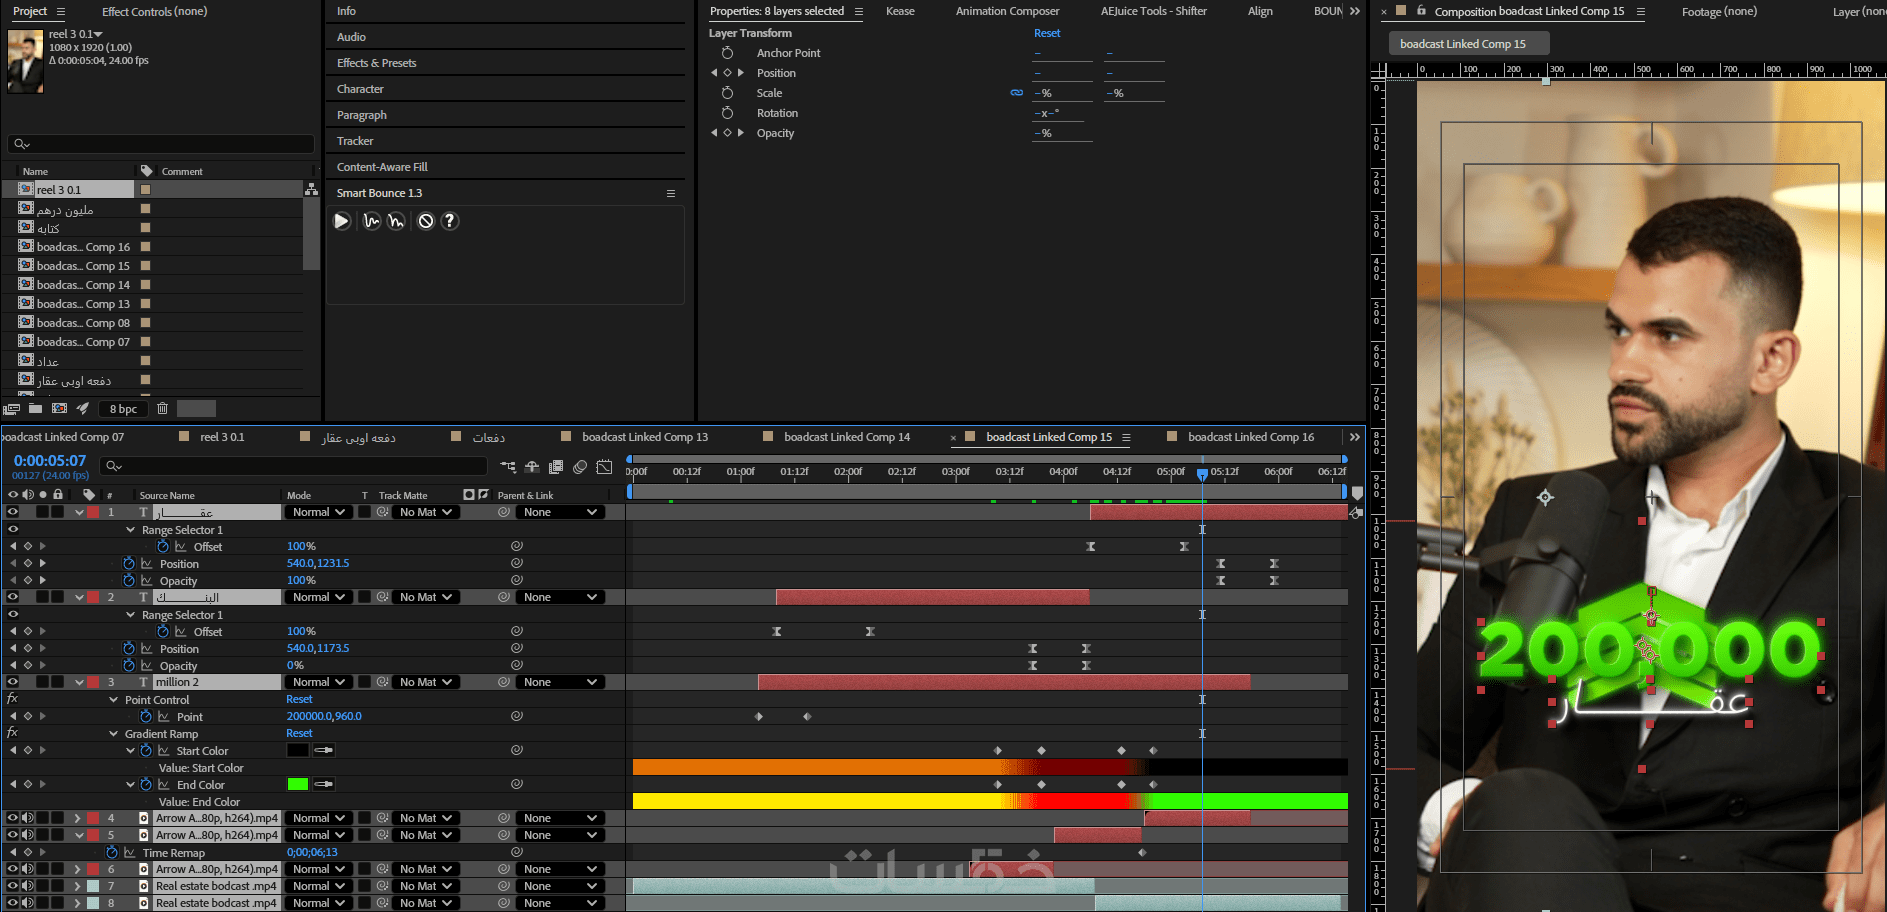This screenshot has width=1887, height=912.
Task: Enable Frame Blending for timeline layers
Action: [556, 466]
